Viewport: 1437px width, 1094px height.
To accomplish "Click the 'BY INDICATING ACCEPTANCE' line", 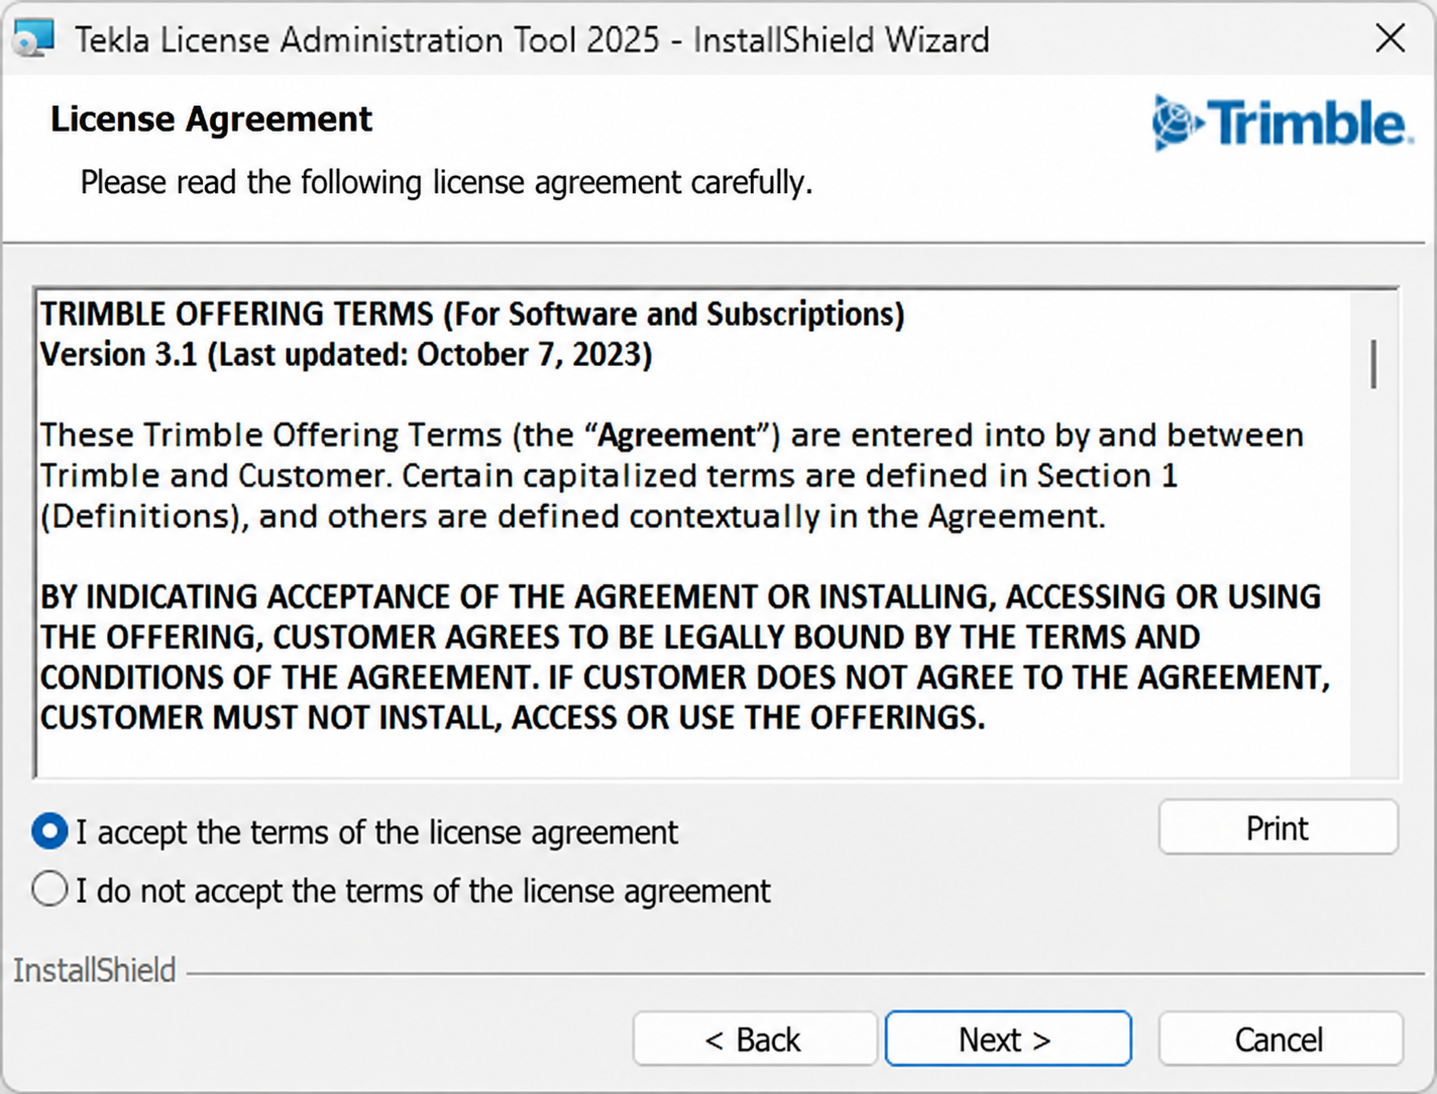I will [x=680, y=597].
